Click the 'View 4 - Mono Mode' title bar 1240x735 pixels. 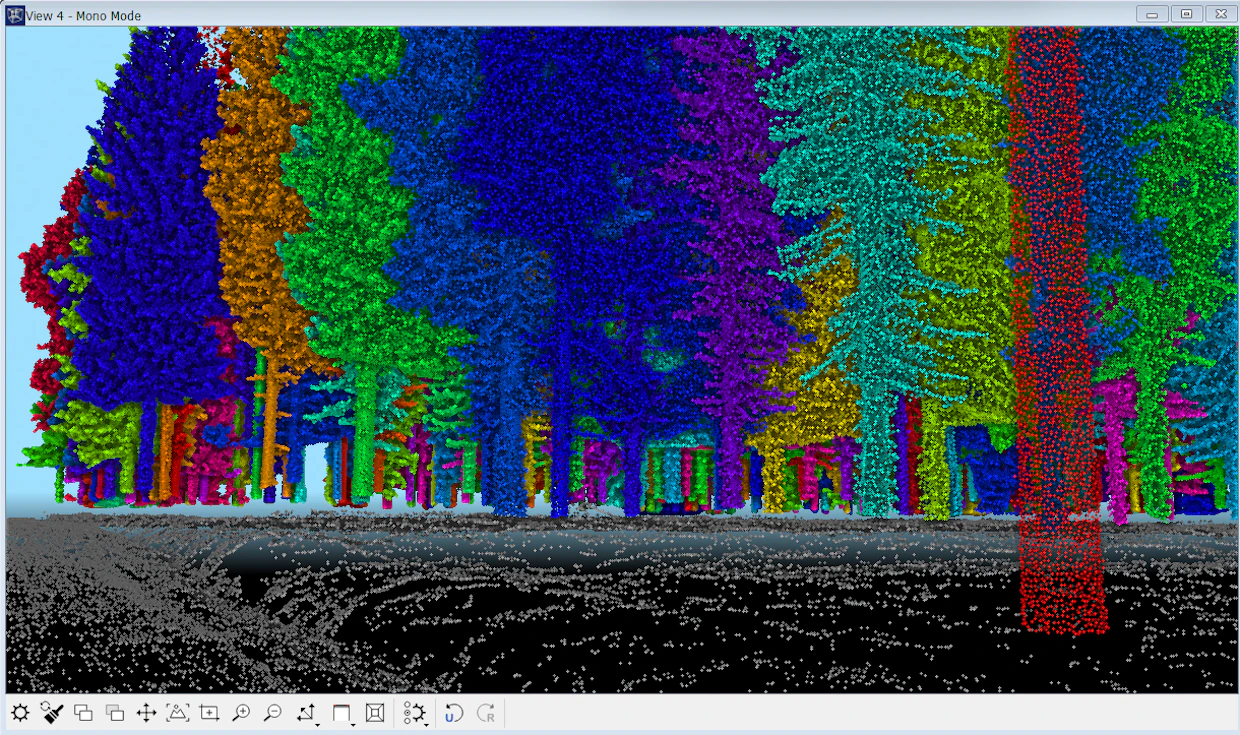[85, 16]
